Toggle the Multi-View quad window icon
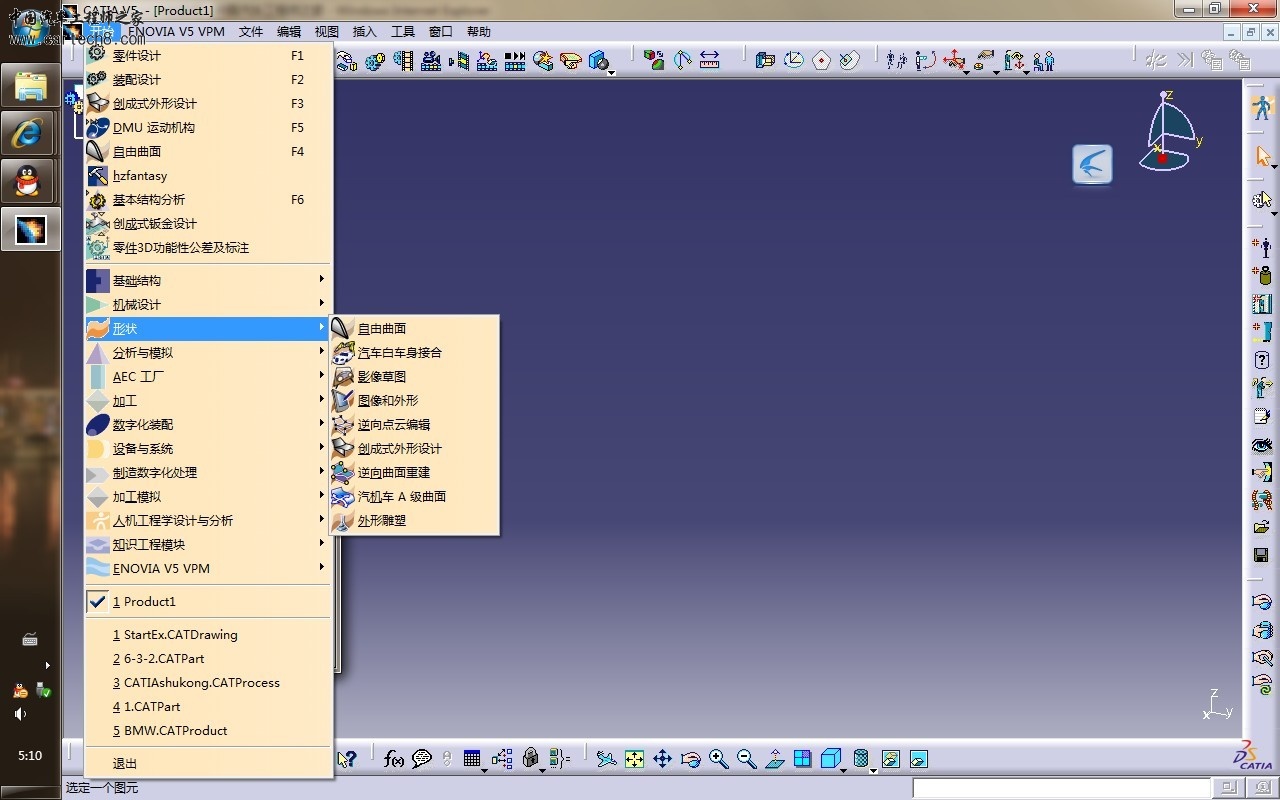This screenshot has width=1280, height=800. tap(802, 759)
